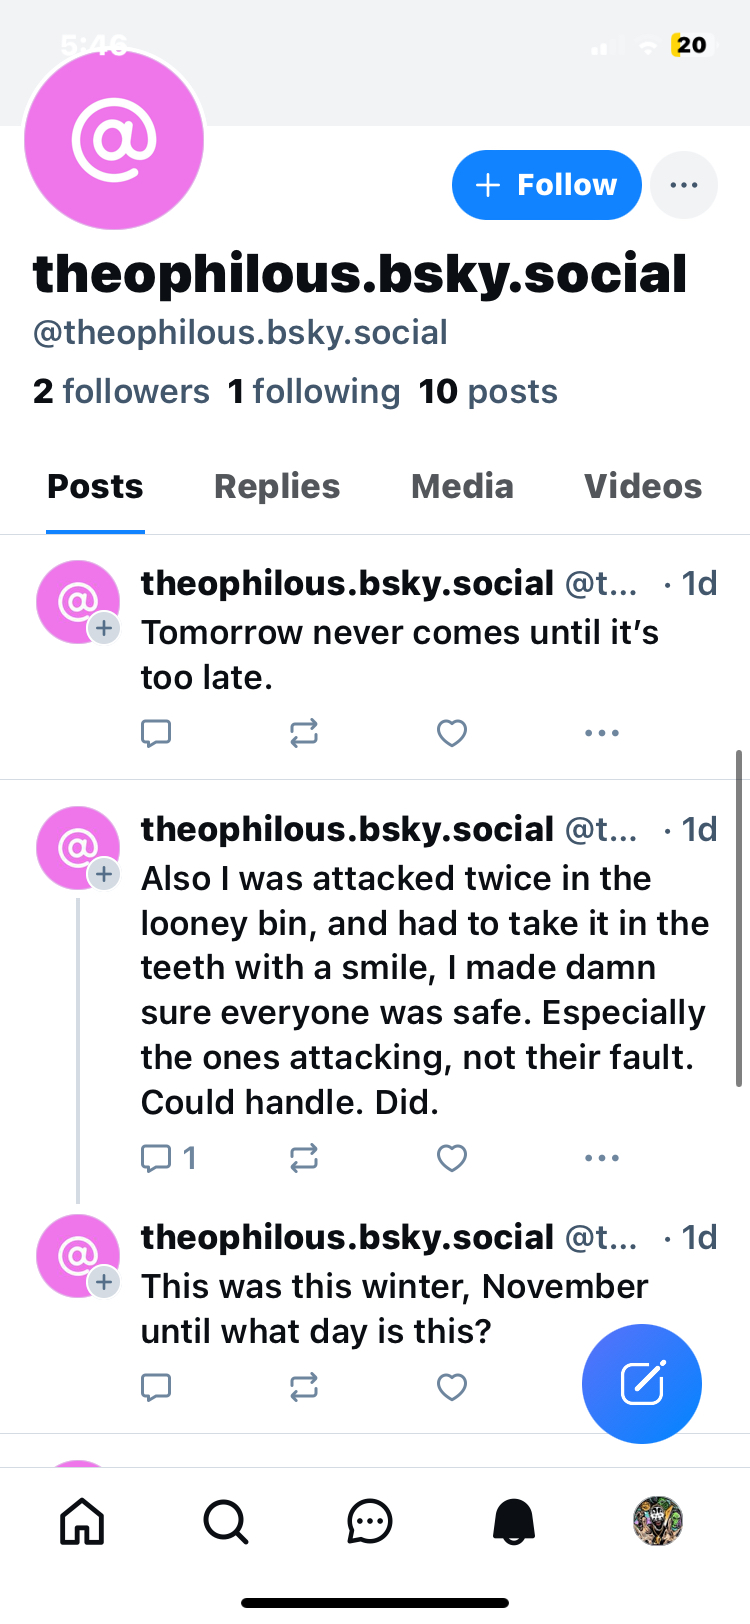View the 2 followers list
This screenshot has height=1624, width=750.
point(121,392)
